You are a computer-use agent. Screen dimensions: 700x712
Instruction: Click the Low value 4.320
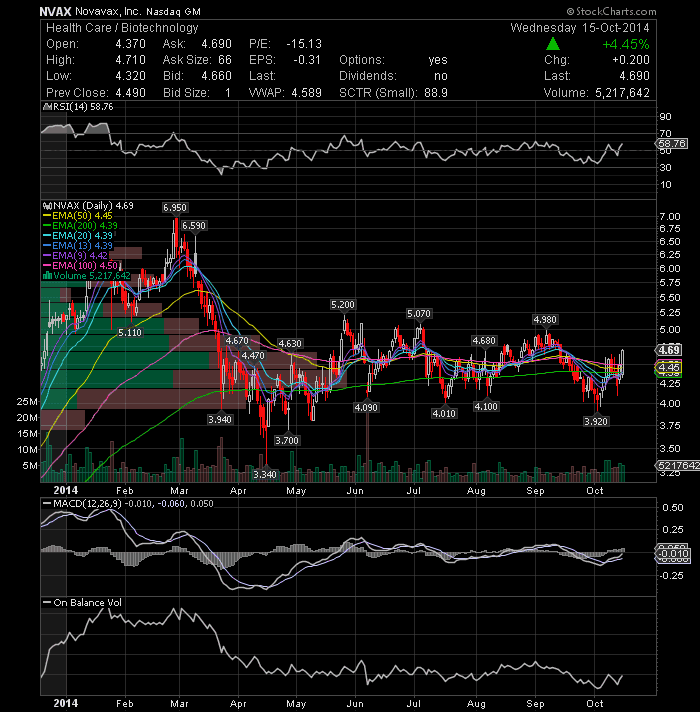point(130,76)
